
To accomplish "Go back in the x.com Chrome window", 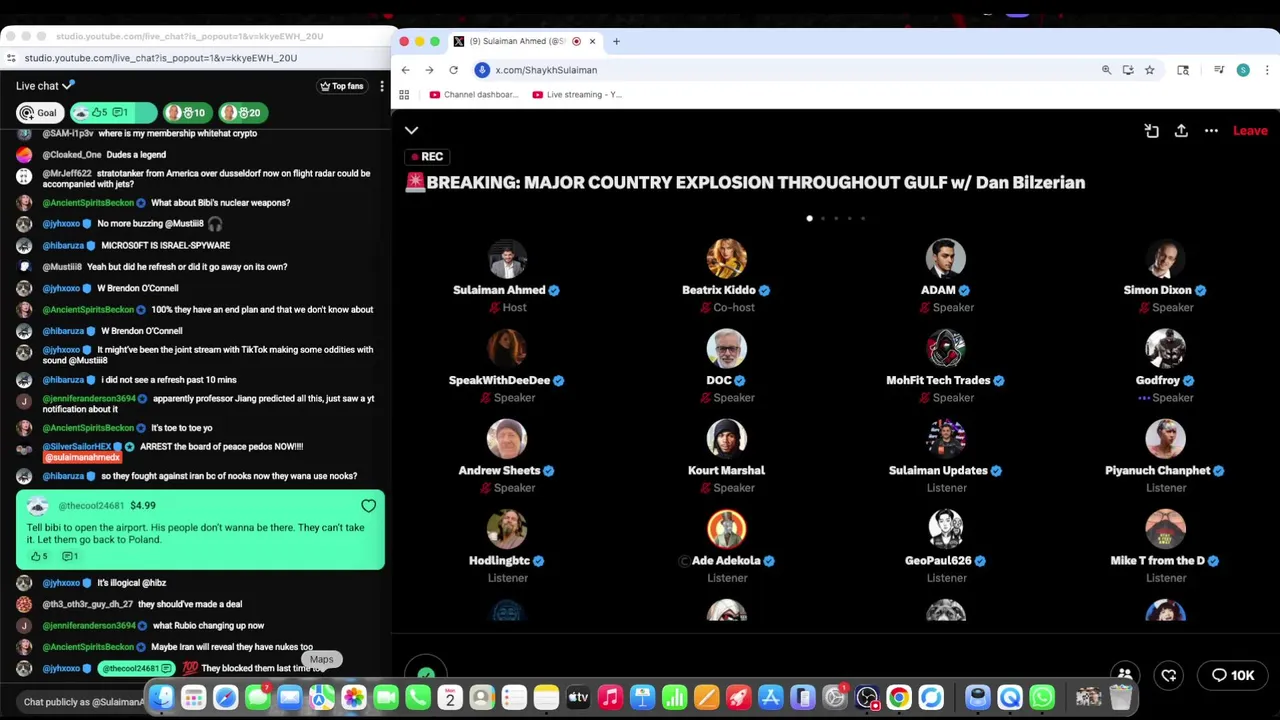I will pyautogui.click(x=405, y=70).
